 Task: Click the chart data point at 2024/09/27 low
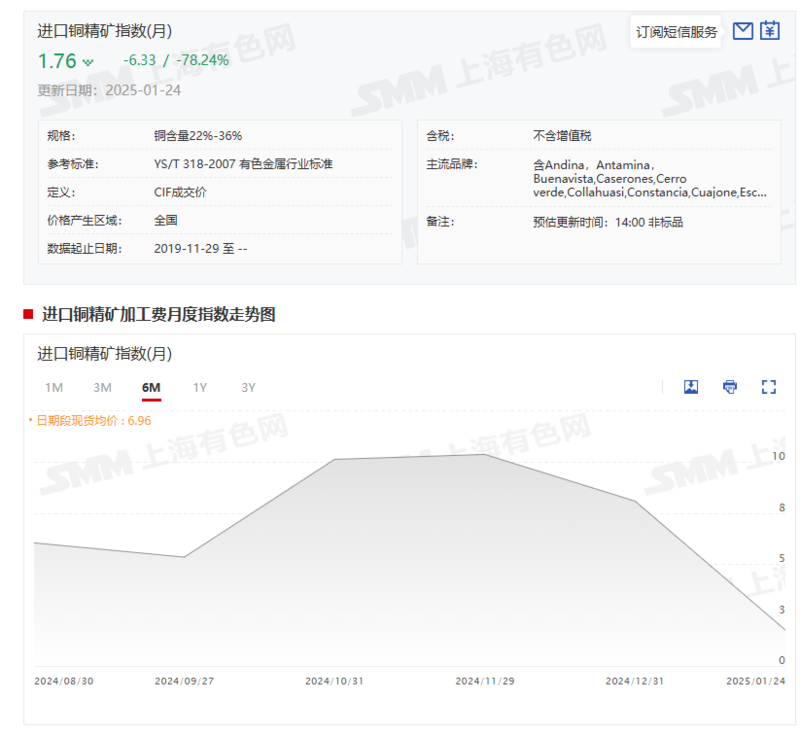[184, 557]
